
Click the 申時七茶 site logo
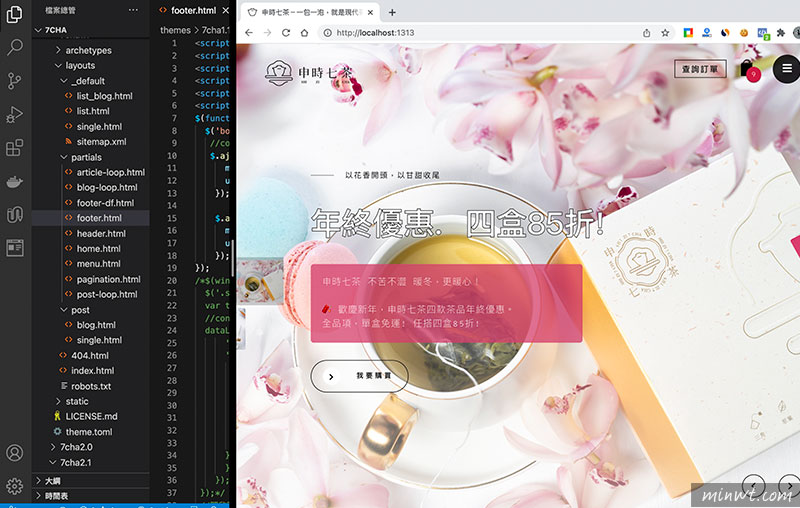pos(310,73)
